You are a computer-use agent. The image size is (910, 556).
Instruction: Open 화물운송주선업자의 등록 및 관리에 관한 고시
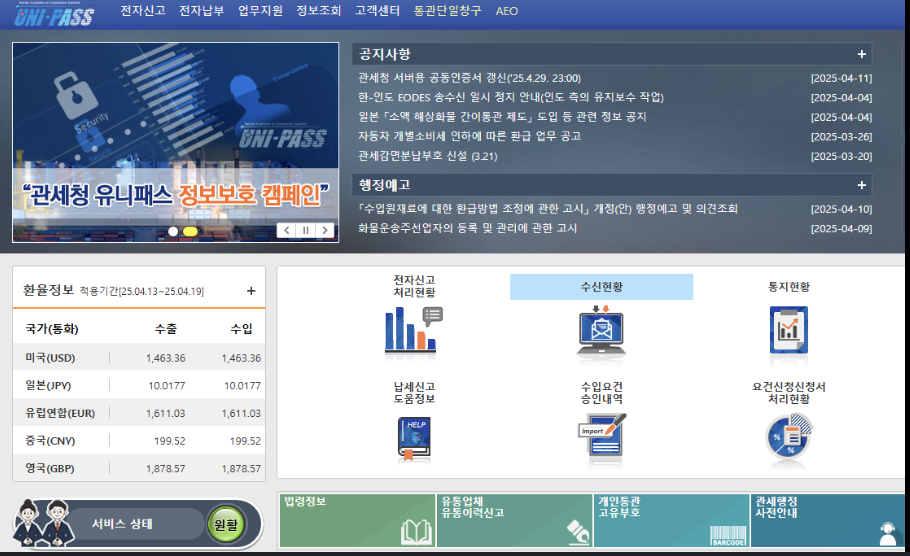467,228
